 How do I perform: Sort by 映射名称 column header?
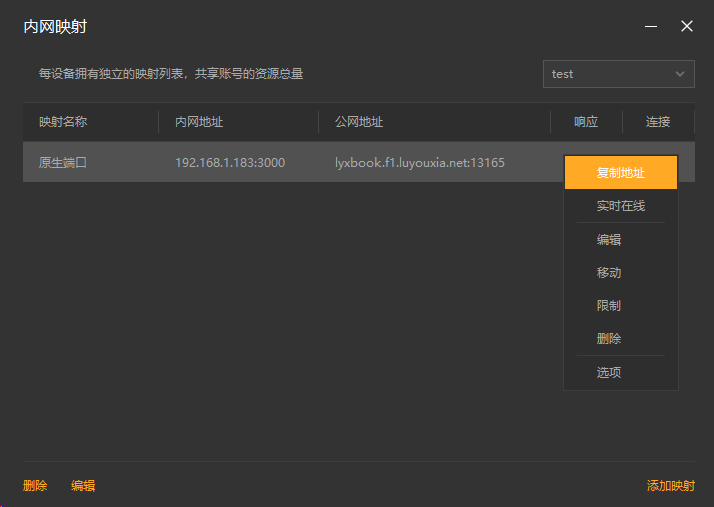pos(63,122)
